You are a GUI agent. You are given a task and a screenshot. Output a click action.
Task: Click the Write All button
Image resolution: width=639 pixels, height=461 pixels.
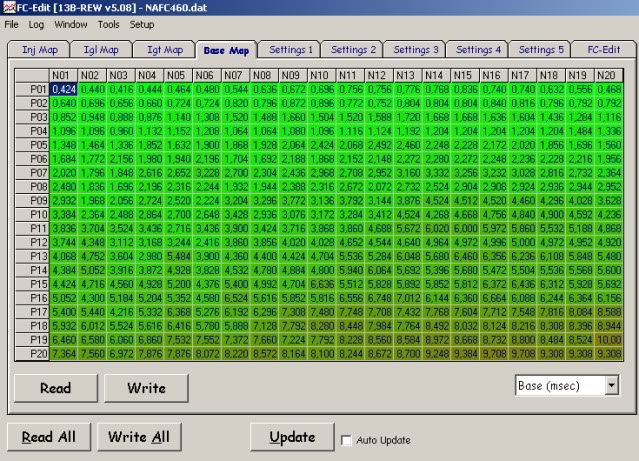139,437
